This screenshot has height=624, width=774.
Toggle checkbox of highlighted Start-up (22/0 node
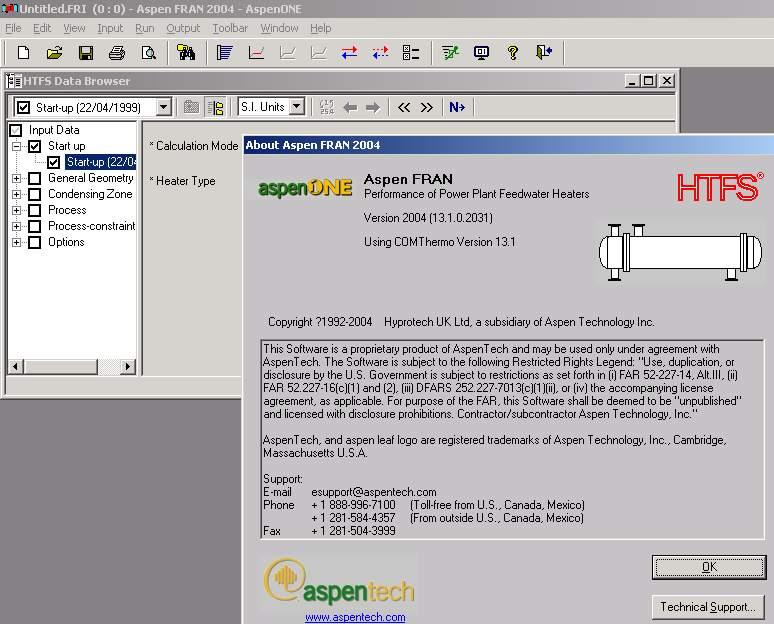(54, 162)
